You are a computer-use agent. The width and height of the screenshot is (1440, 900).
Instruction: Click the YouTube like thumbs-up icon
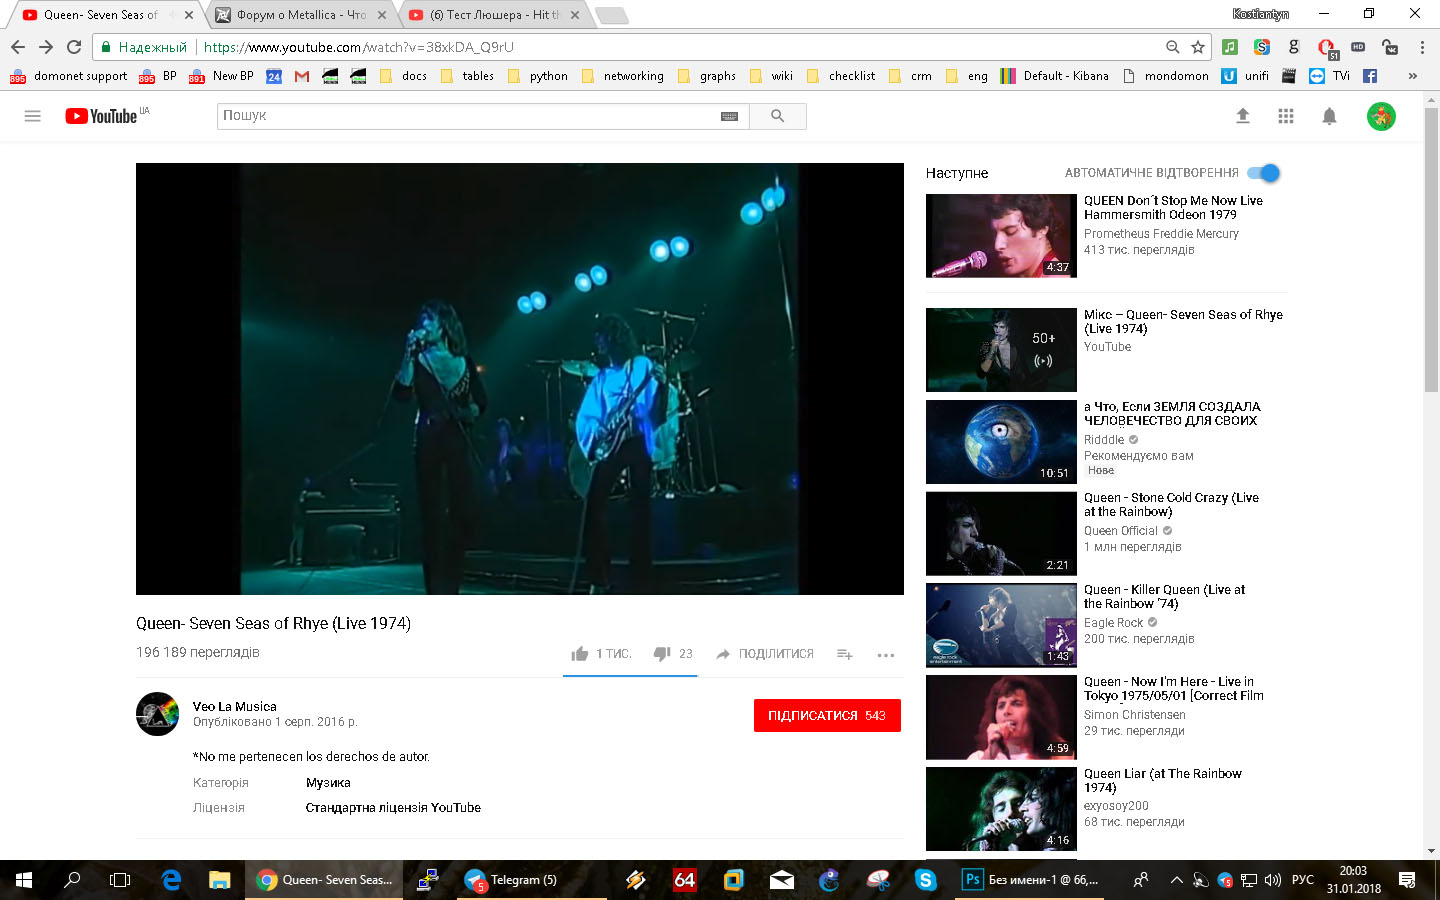[580, 654]
